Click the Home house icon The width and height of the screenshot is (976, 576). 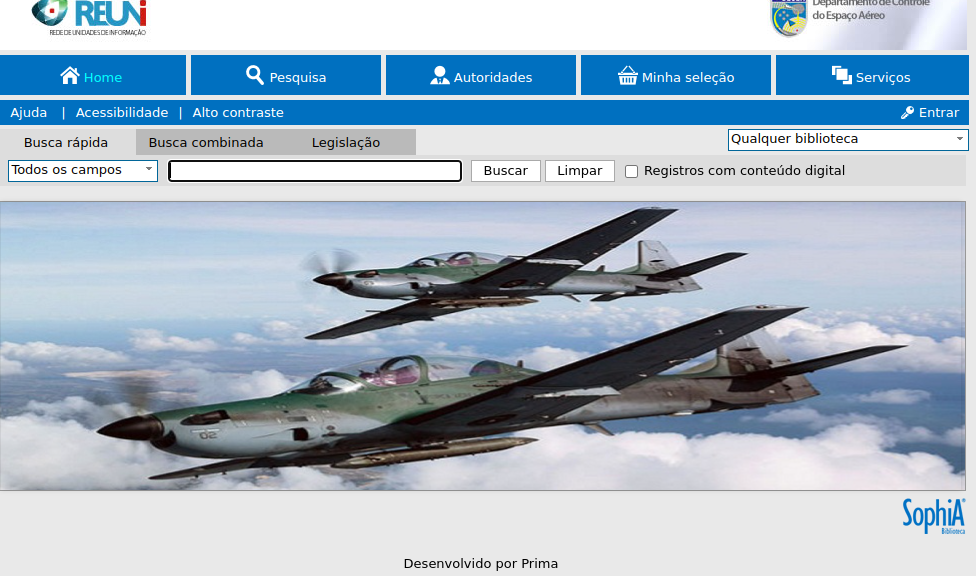[x=70, y=75]
